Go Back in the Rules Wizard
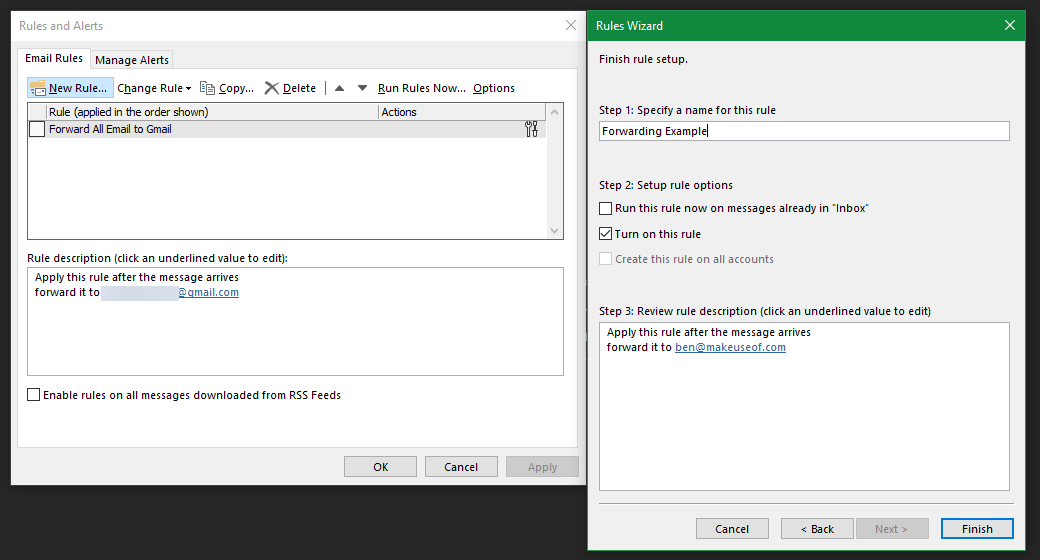This screenshot has height=560, width=1040. [x=817, y=529]
